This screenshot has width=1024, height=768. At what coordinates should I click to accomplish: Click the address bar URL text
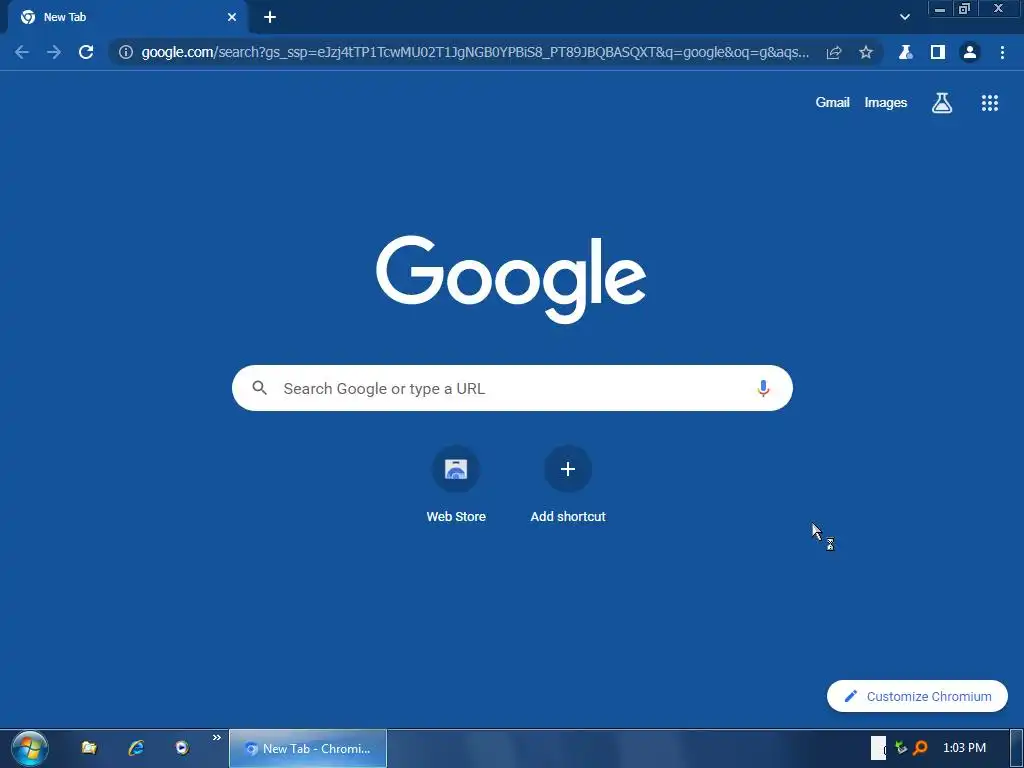tap(475, 52)
